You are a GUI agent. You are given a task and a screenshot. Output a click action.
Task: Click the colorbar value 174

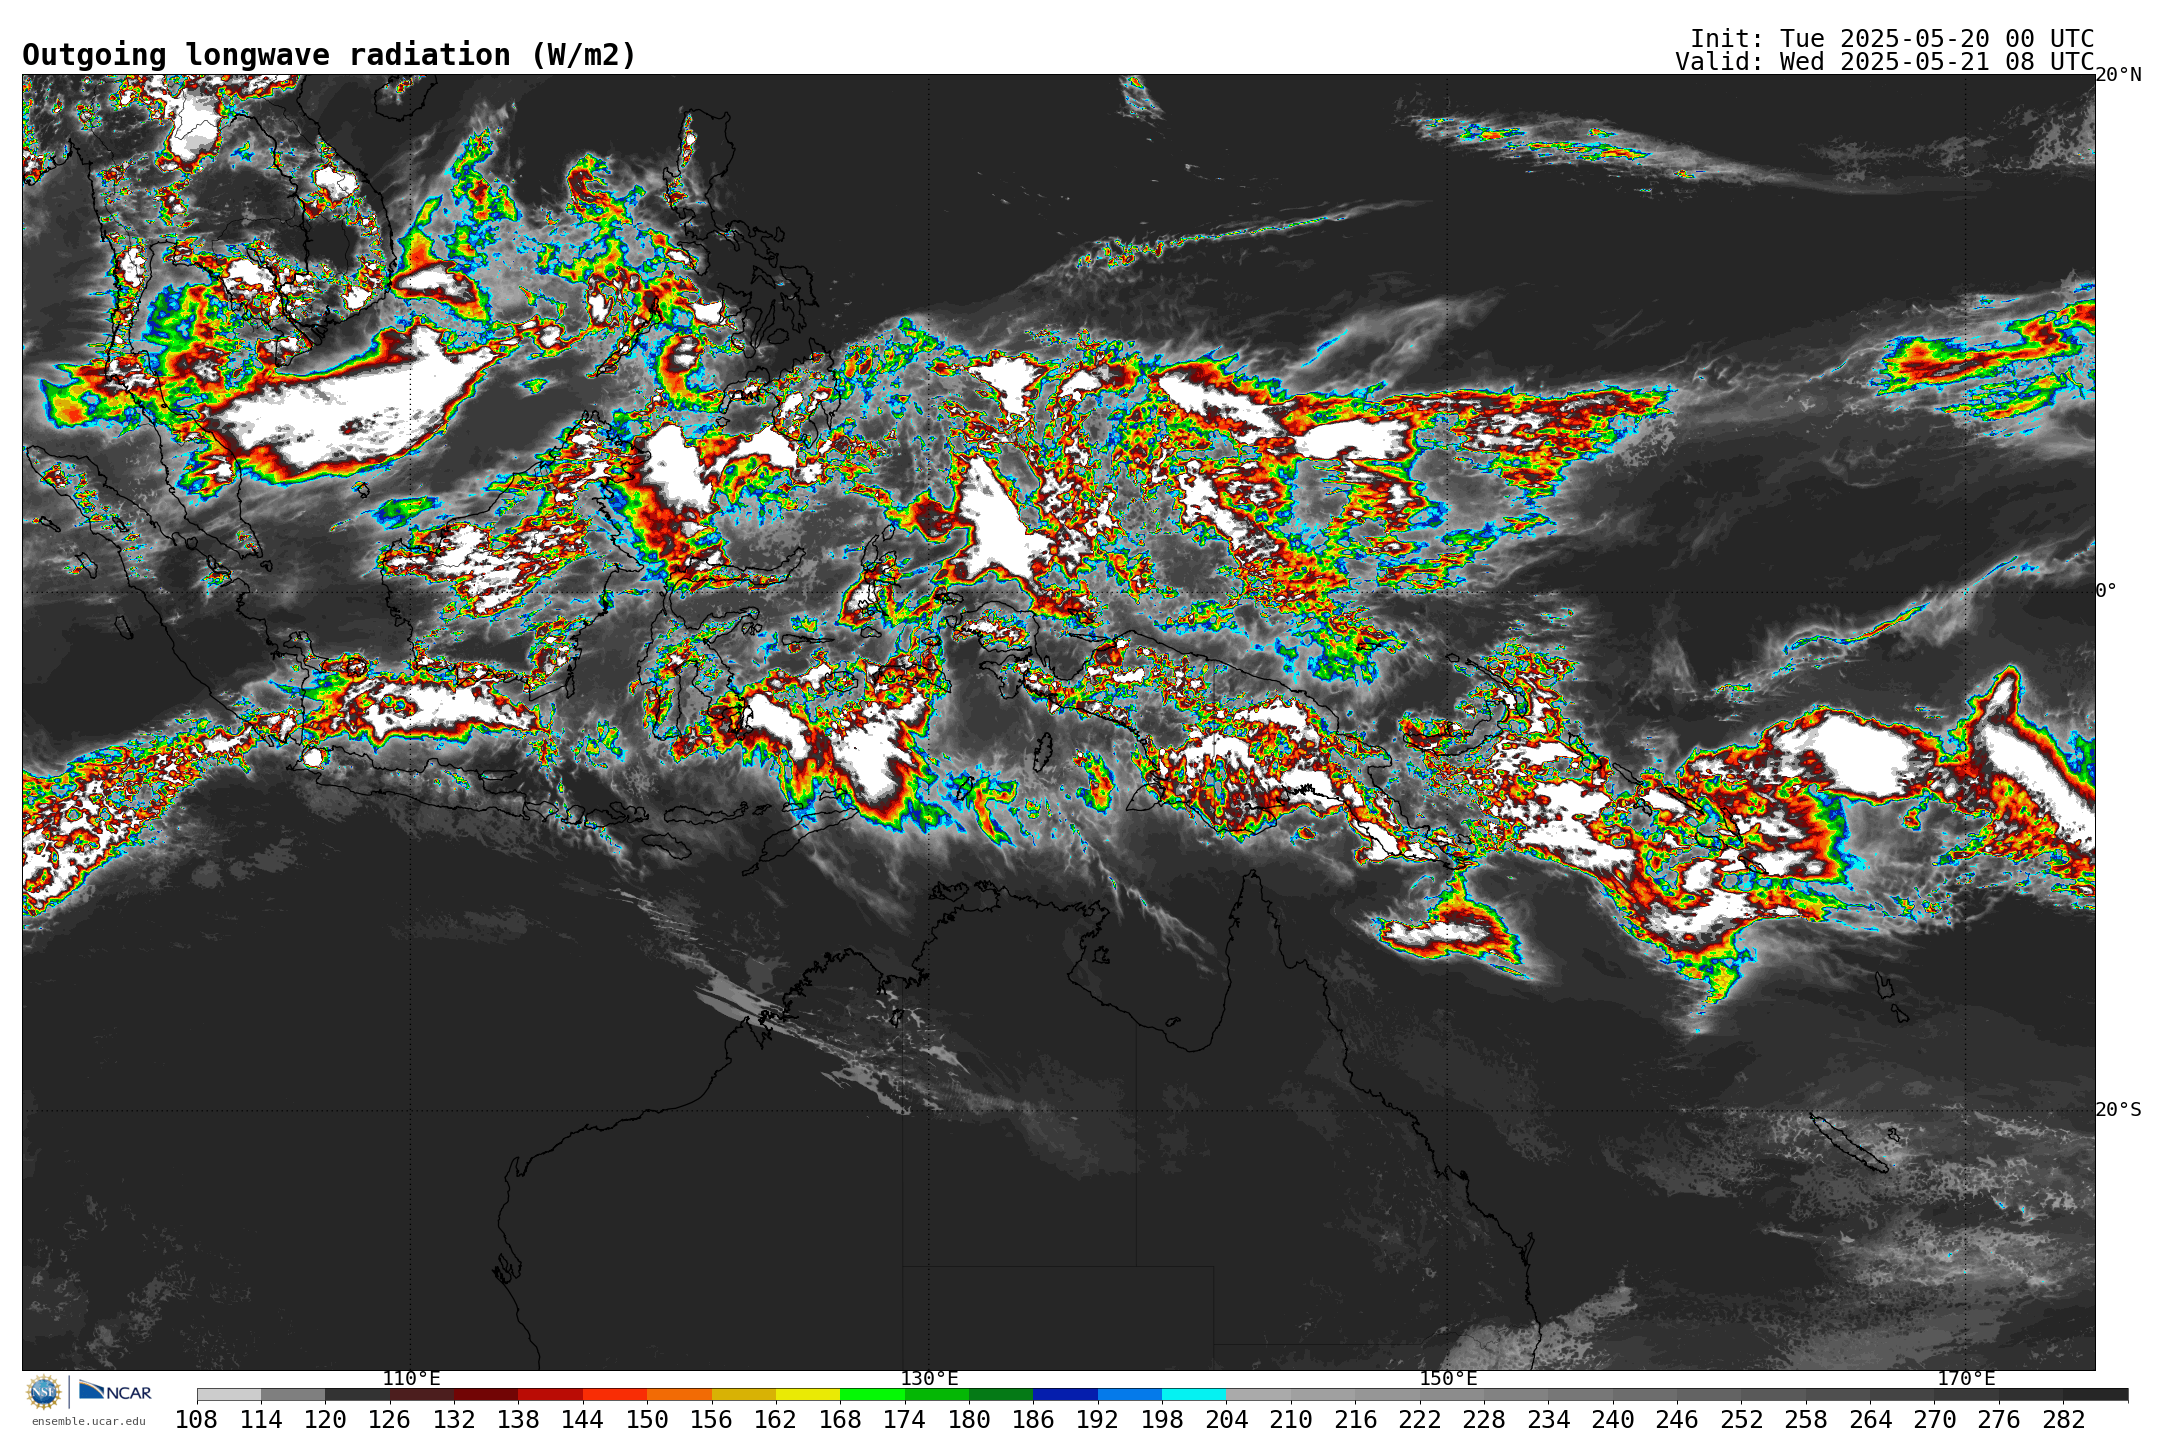904,1420
